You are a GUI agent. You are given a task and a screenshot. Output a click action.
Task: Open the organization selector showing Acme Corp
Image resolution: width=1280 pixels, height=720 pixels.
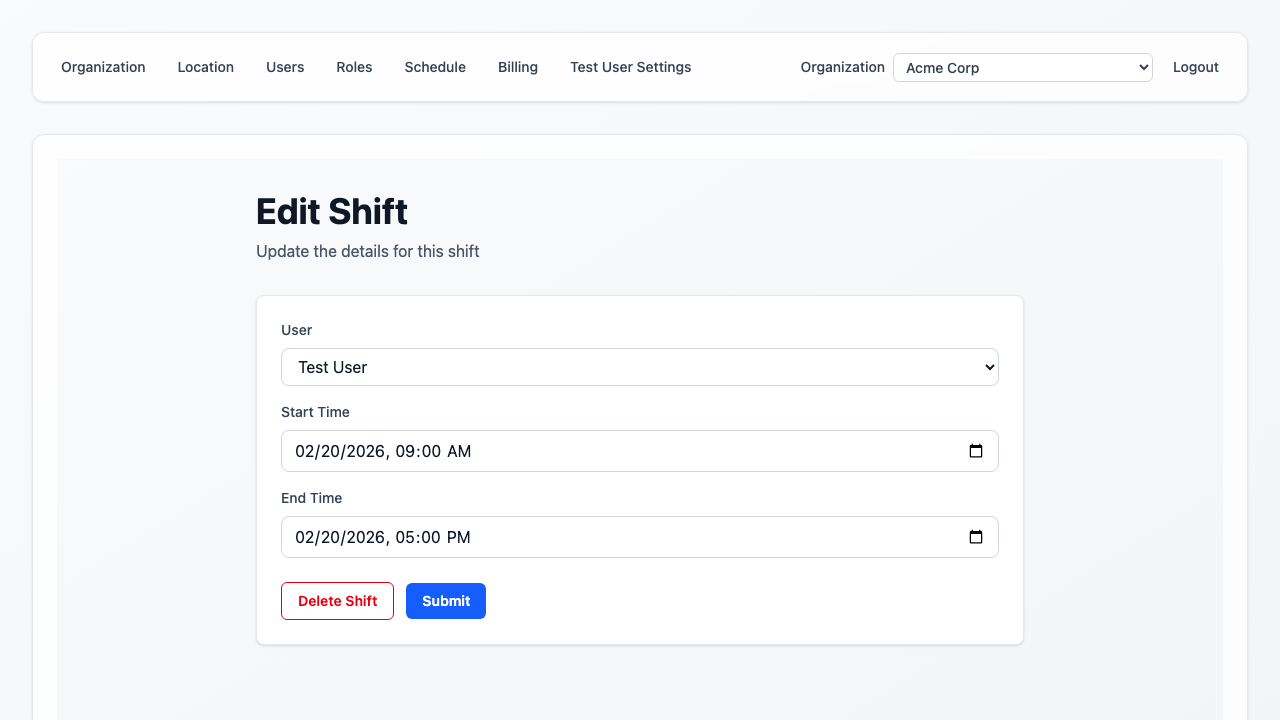pos(1022,67)
